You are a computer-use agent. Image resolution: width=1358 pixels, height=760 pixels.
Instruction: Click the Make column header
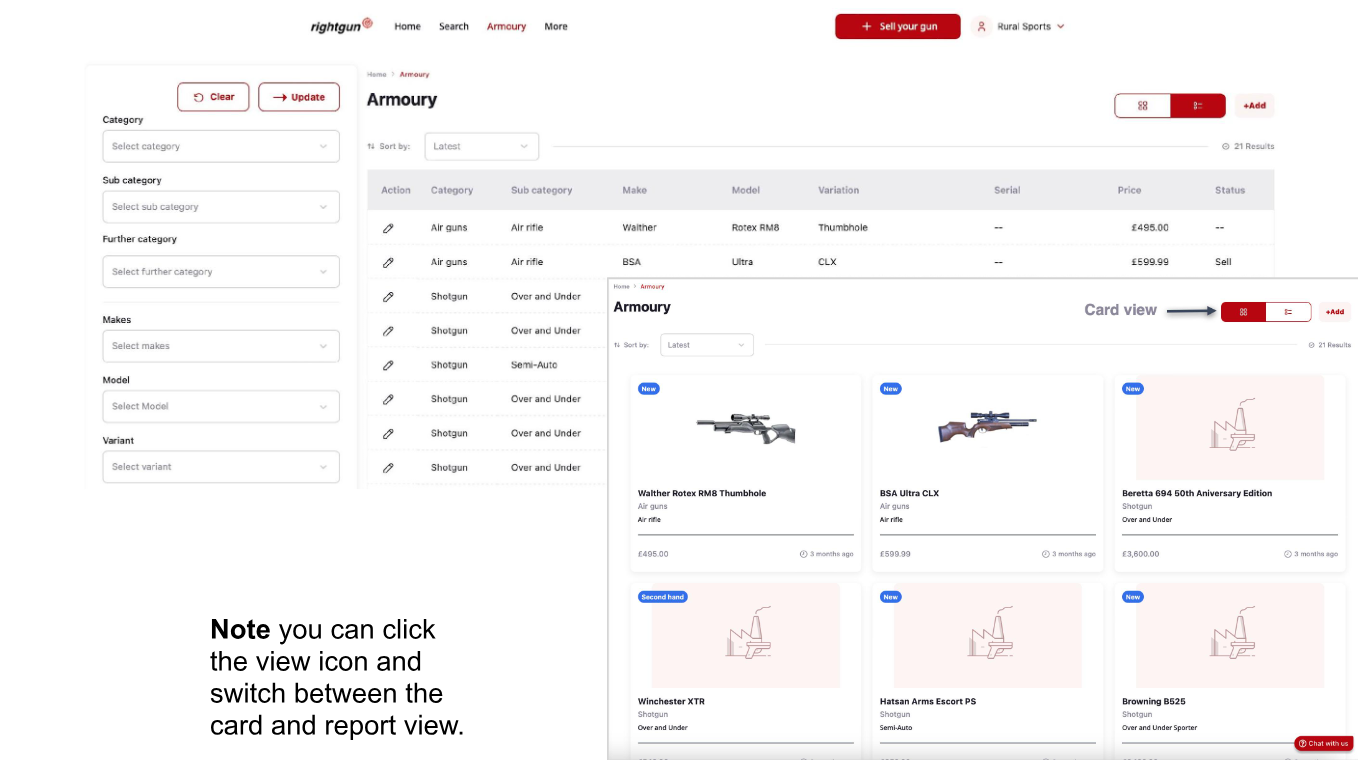click(634, 190)
